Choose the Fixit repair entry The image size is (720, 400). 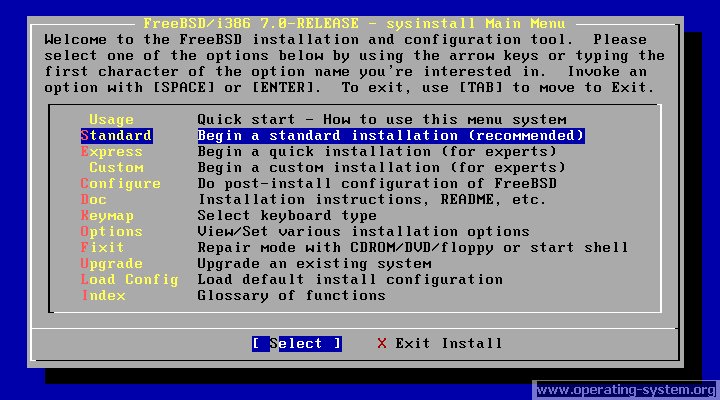102,247
